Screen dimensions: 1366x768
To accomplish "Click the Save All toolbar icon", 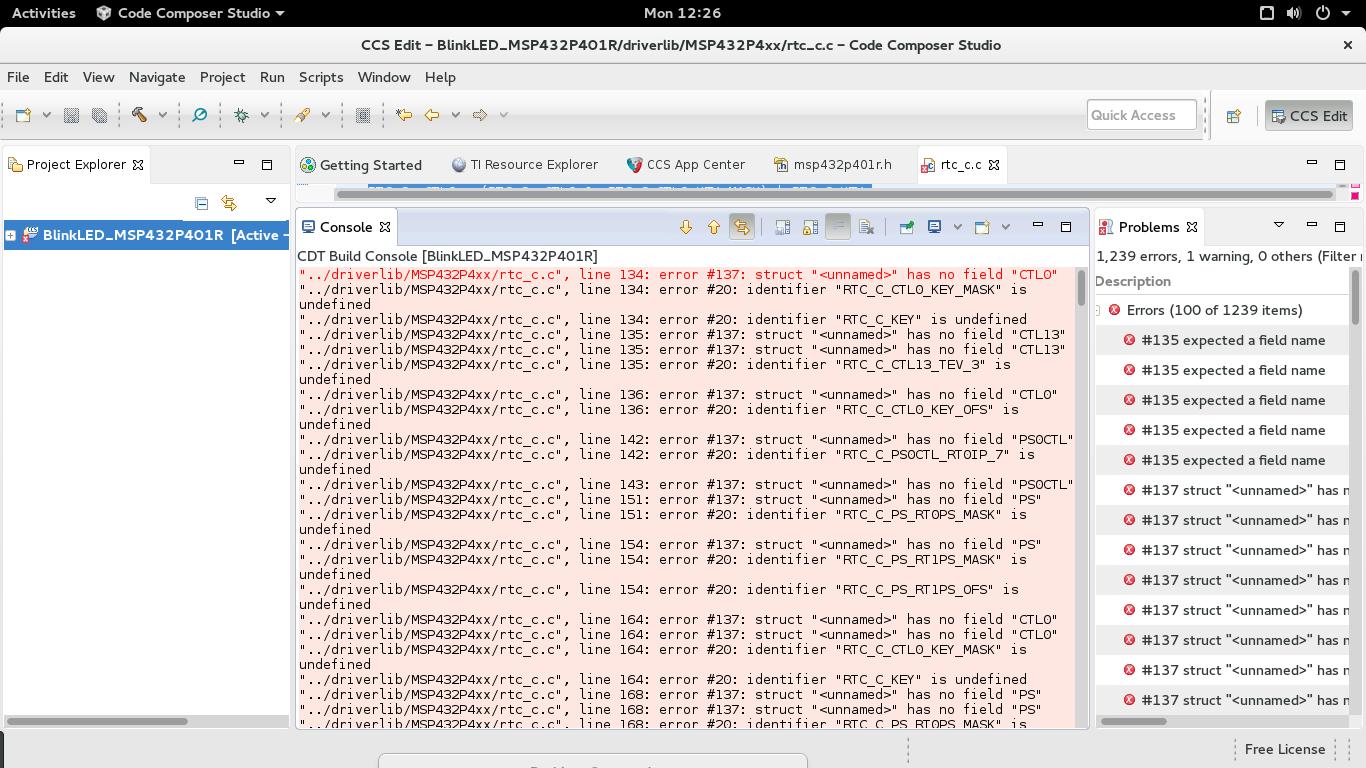I will (99, 115).
